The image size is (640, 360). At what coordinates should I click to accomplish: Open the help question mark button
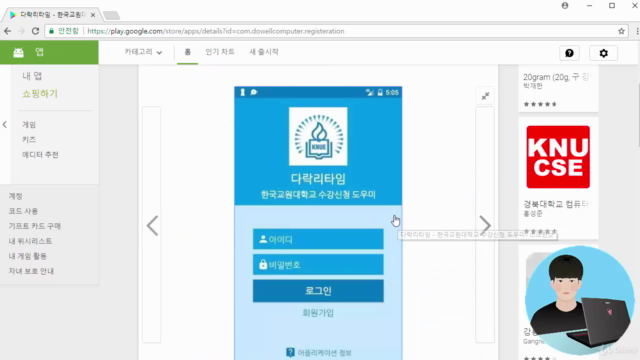click(569, 53)
